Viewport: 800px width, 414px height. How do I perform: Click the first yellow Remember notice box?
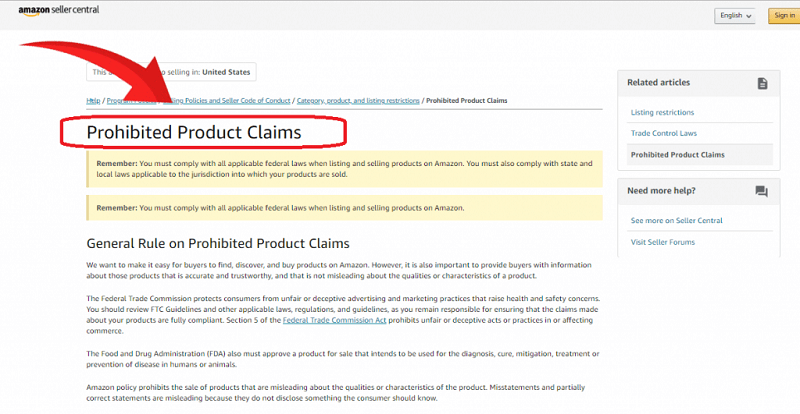[344, 168]
